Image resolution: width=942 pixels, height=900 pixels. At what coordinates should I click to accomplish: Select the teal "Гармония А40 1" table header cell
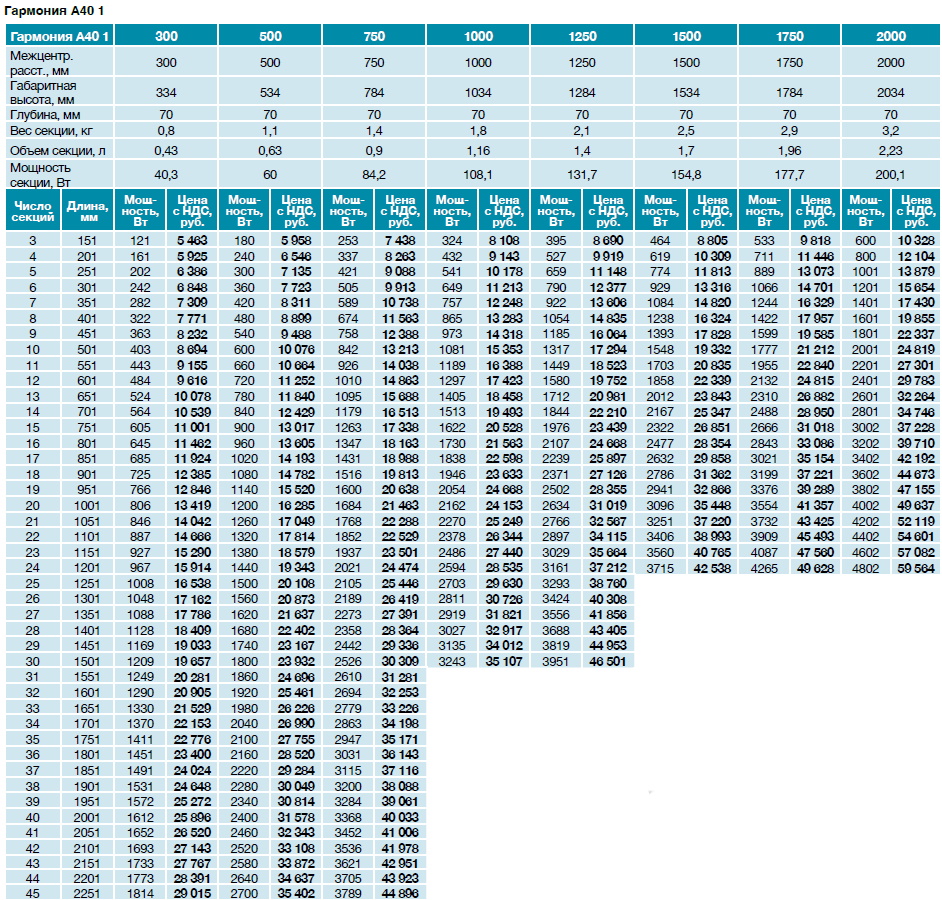[x=59, y=36]
